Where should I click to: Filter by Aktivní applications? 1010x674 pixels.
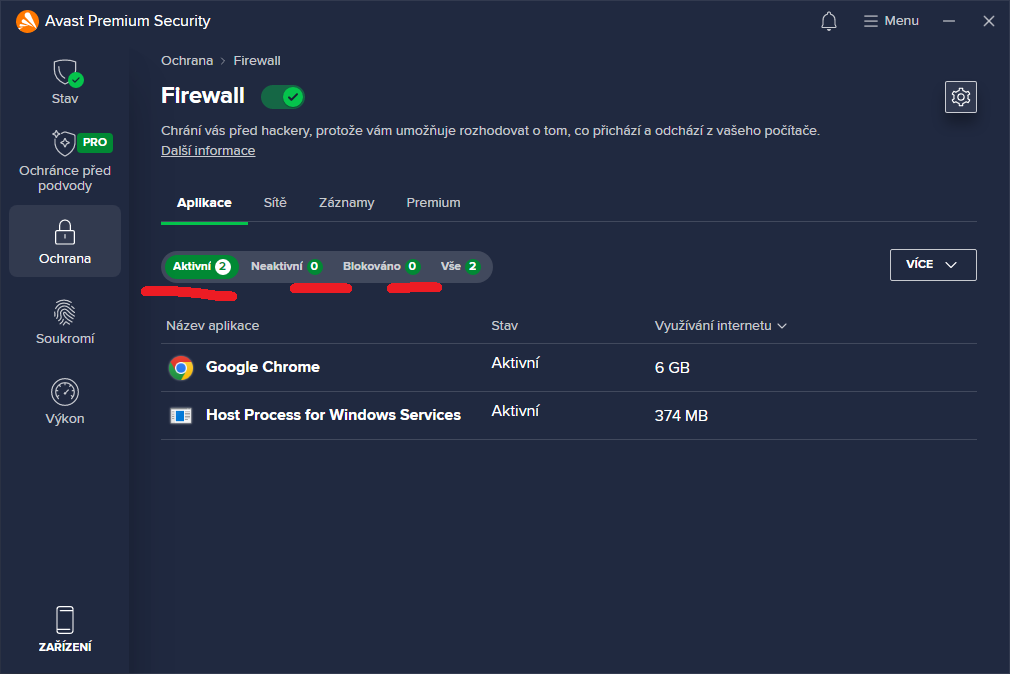(x=201, y=266)
